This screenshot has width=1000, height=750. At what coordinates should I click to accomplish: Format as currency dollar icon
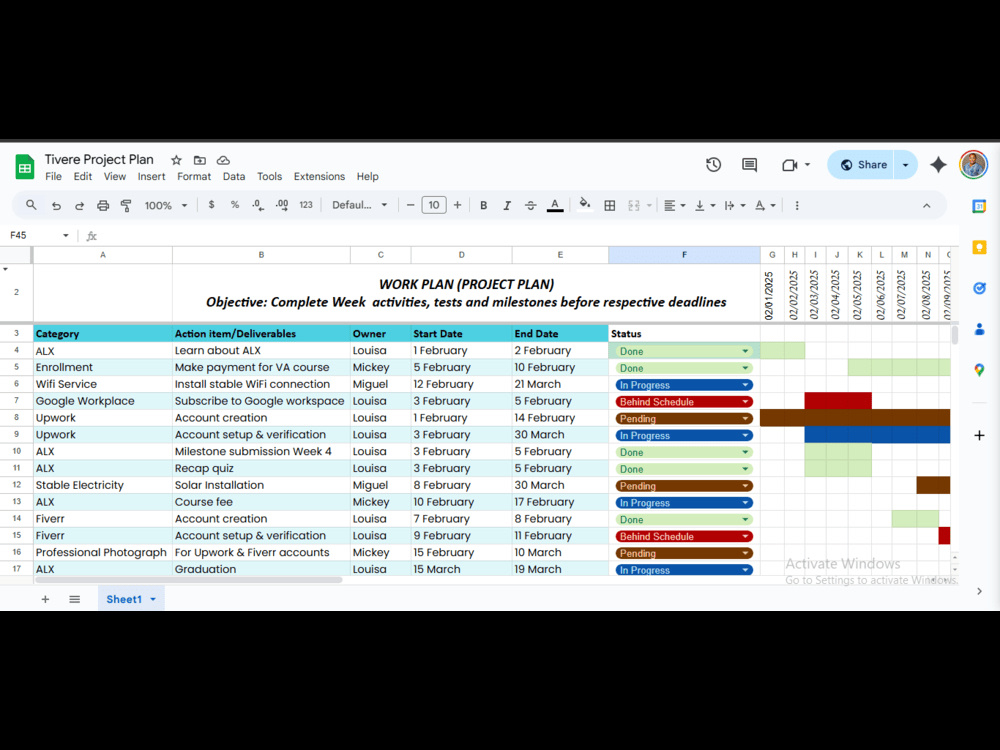(x=211, y=205)
